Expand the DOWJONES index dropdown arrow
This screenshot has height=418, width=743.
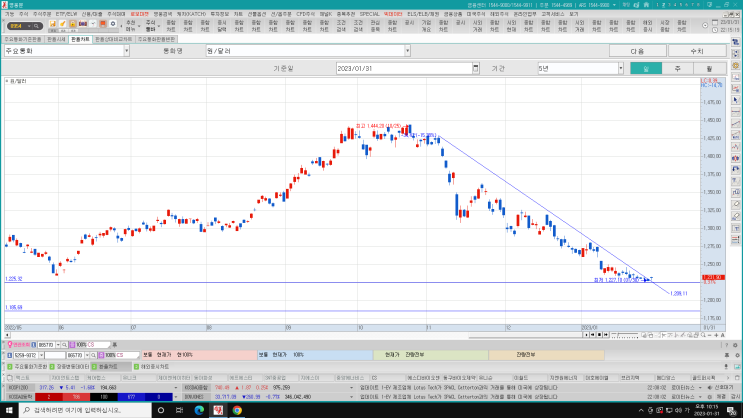(352, 397)
